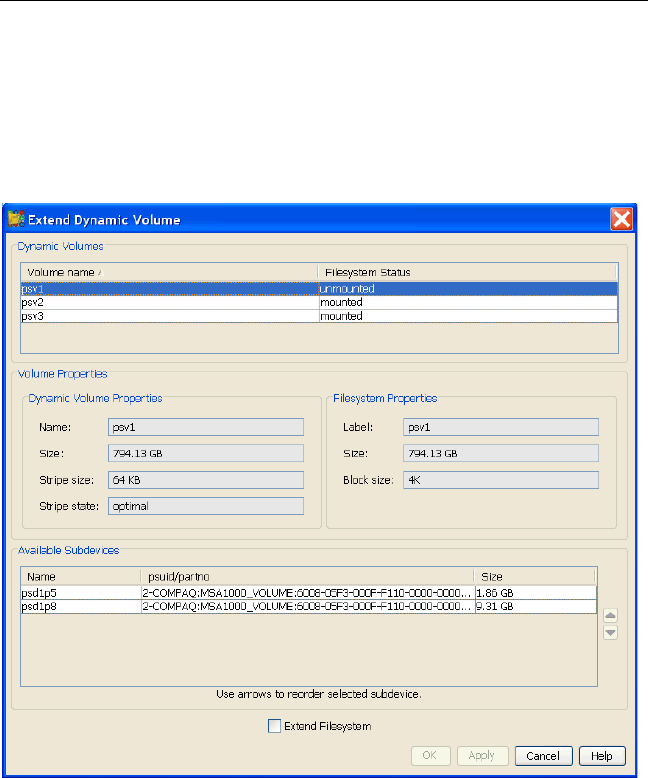Viewport: 648px width, 778px height.
Task: Click the Block size field
Action: (x=500, y=479)
